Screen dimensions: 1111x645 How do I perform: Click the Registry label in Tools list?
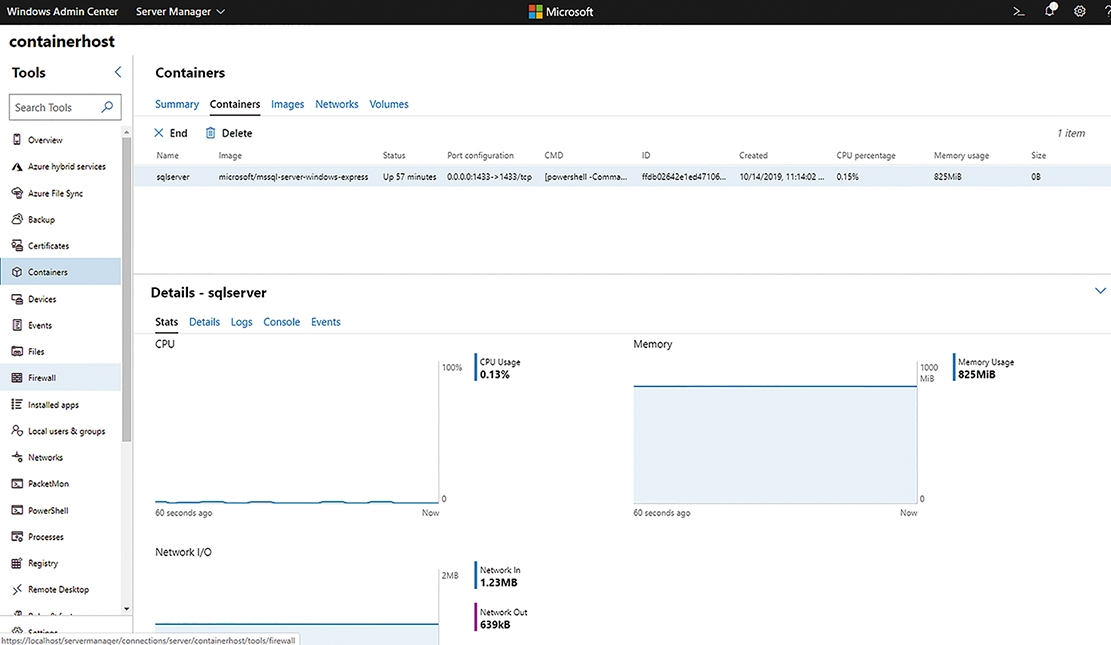pos(43,563)
